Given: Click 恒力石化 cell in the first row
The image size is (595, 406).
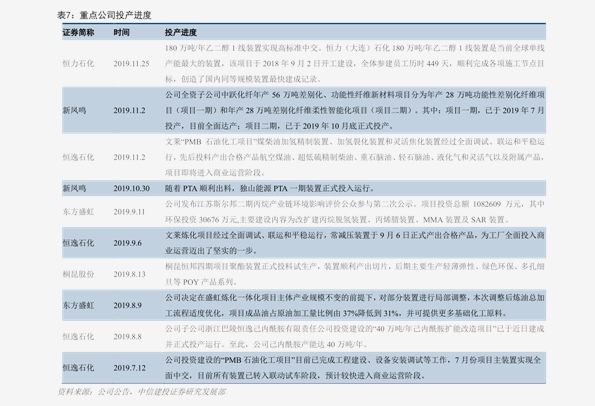Looking at the screenshot, I should click(78, 64).
